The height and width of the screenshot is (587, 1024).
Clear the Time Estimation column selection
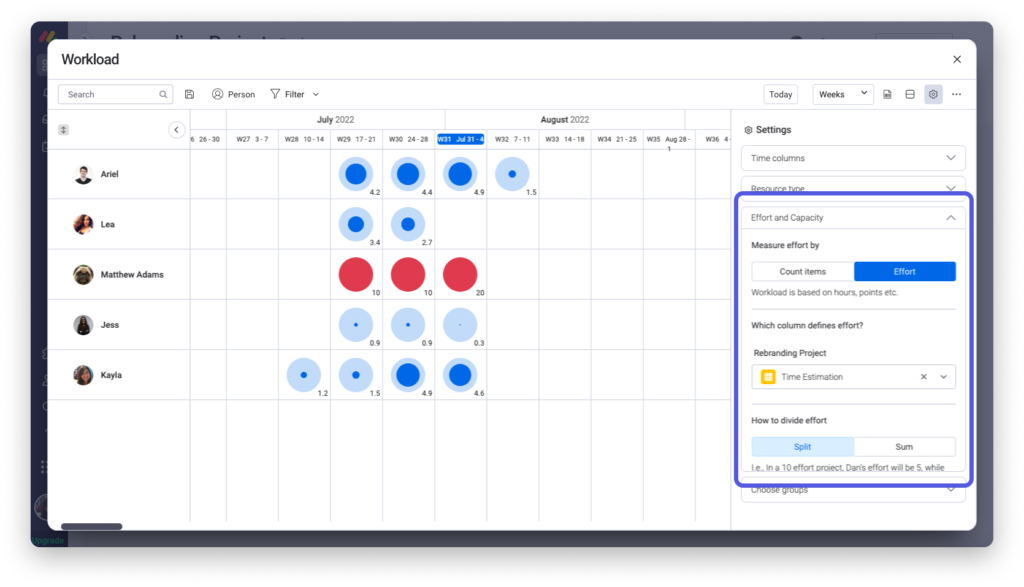coord(923,377)
